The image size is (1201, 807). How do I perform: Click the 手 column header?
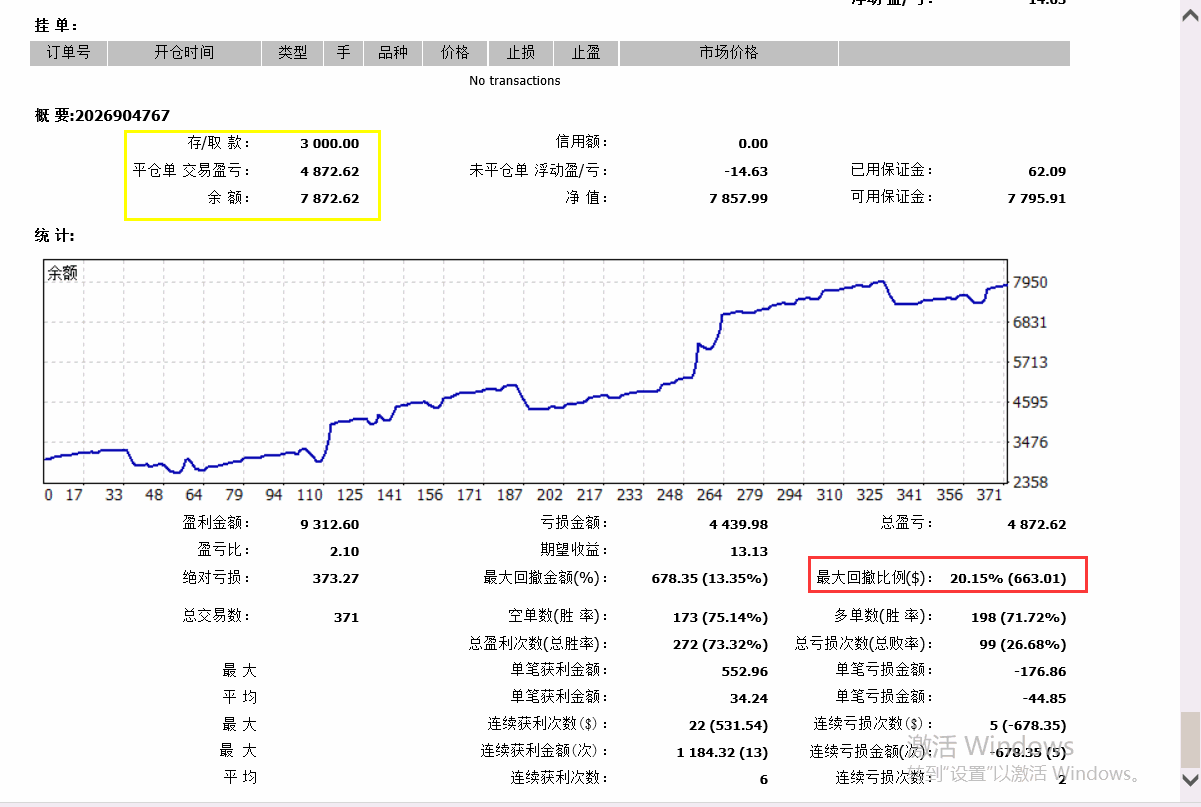343,53
